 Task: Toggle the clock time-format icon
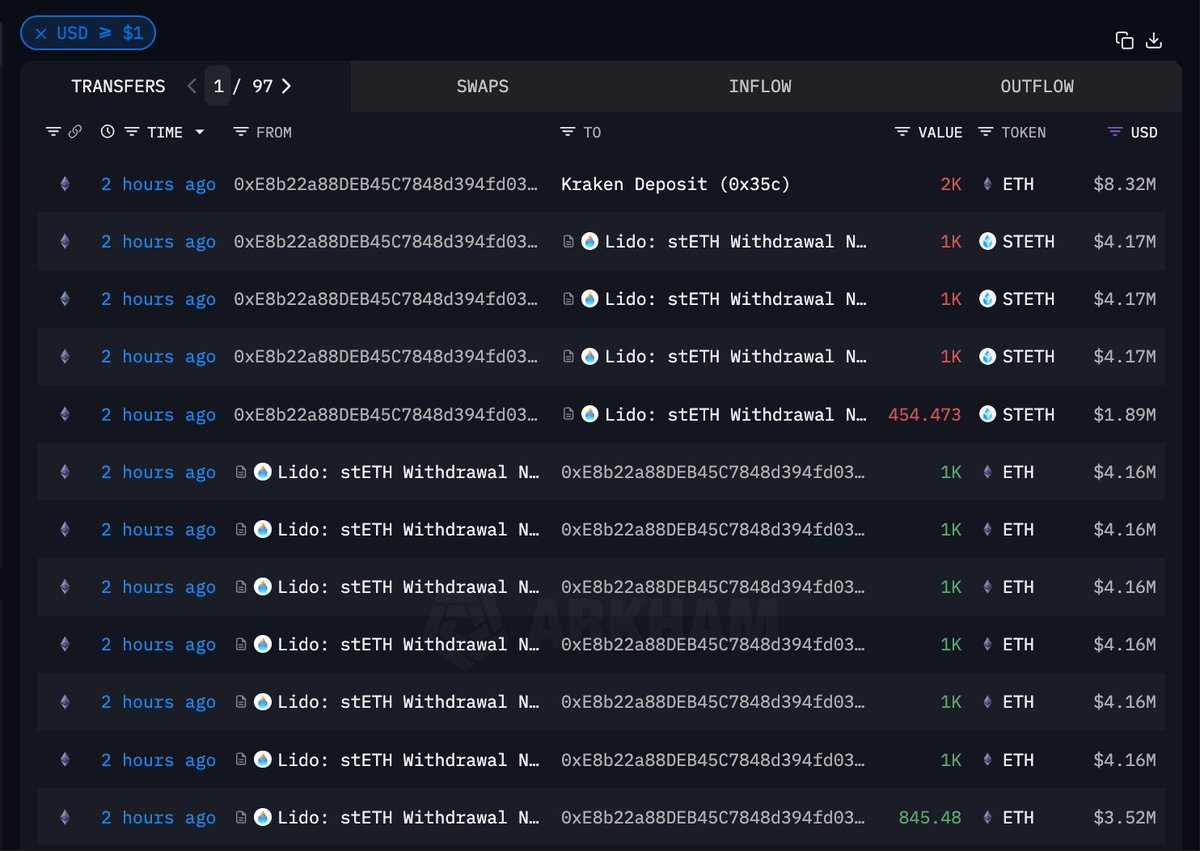tap(108, 132)
